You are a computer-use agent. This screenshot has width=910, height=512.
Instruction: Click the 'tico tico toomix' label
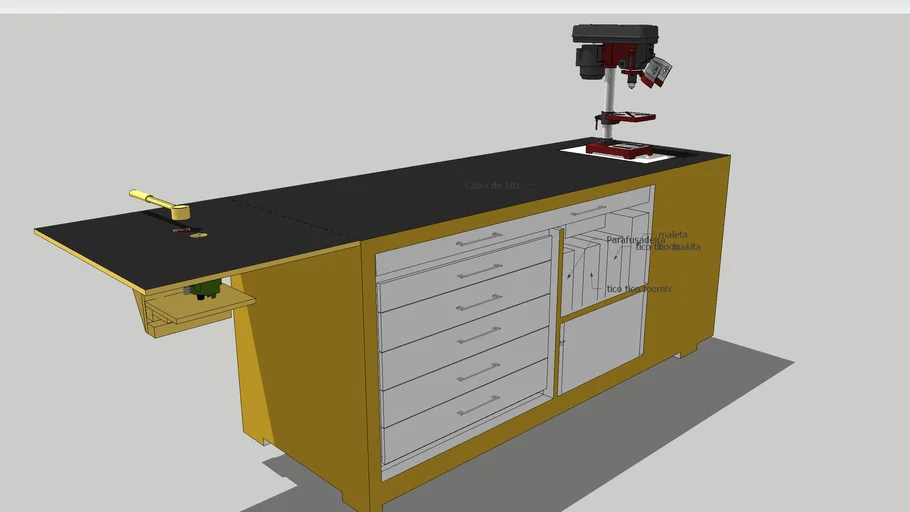click(x=639, y=289)
